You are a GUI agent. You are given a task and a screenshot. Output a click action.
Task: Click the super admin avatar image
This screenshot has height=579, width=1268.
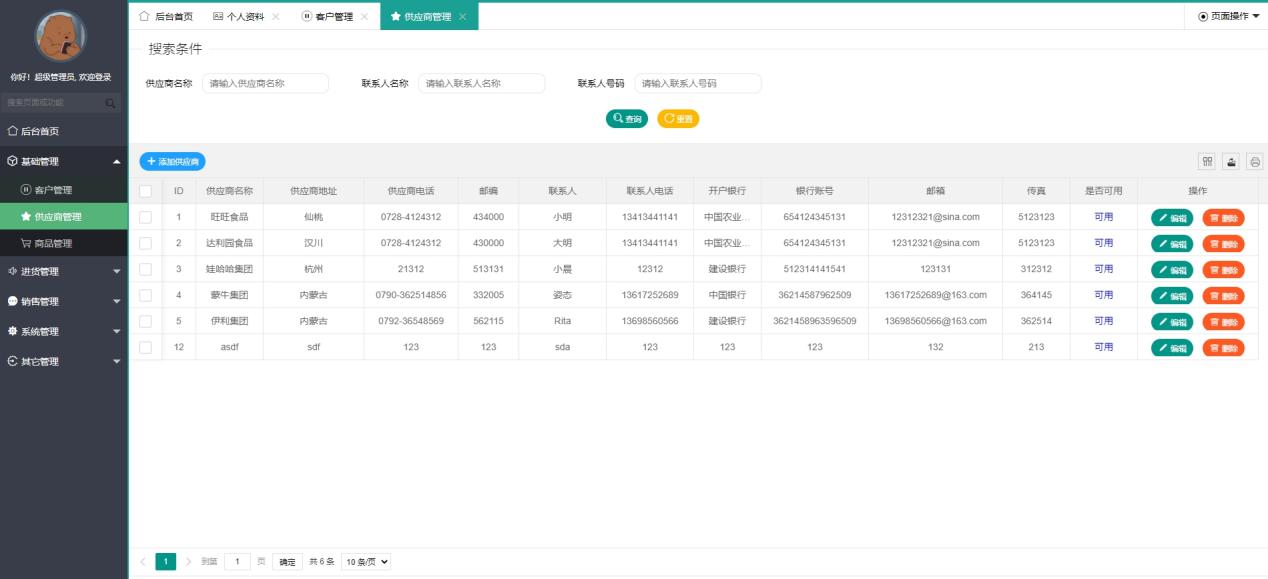click(60, 37)
